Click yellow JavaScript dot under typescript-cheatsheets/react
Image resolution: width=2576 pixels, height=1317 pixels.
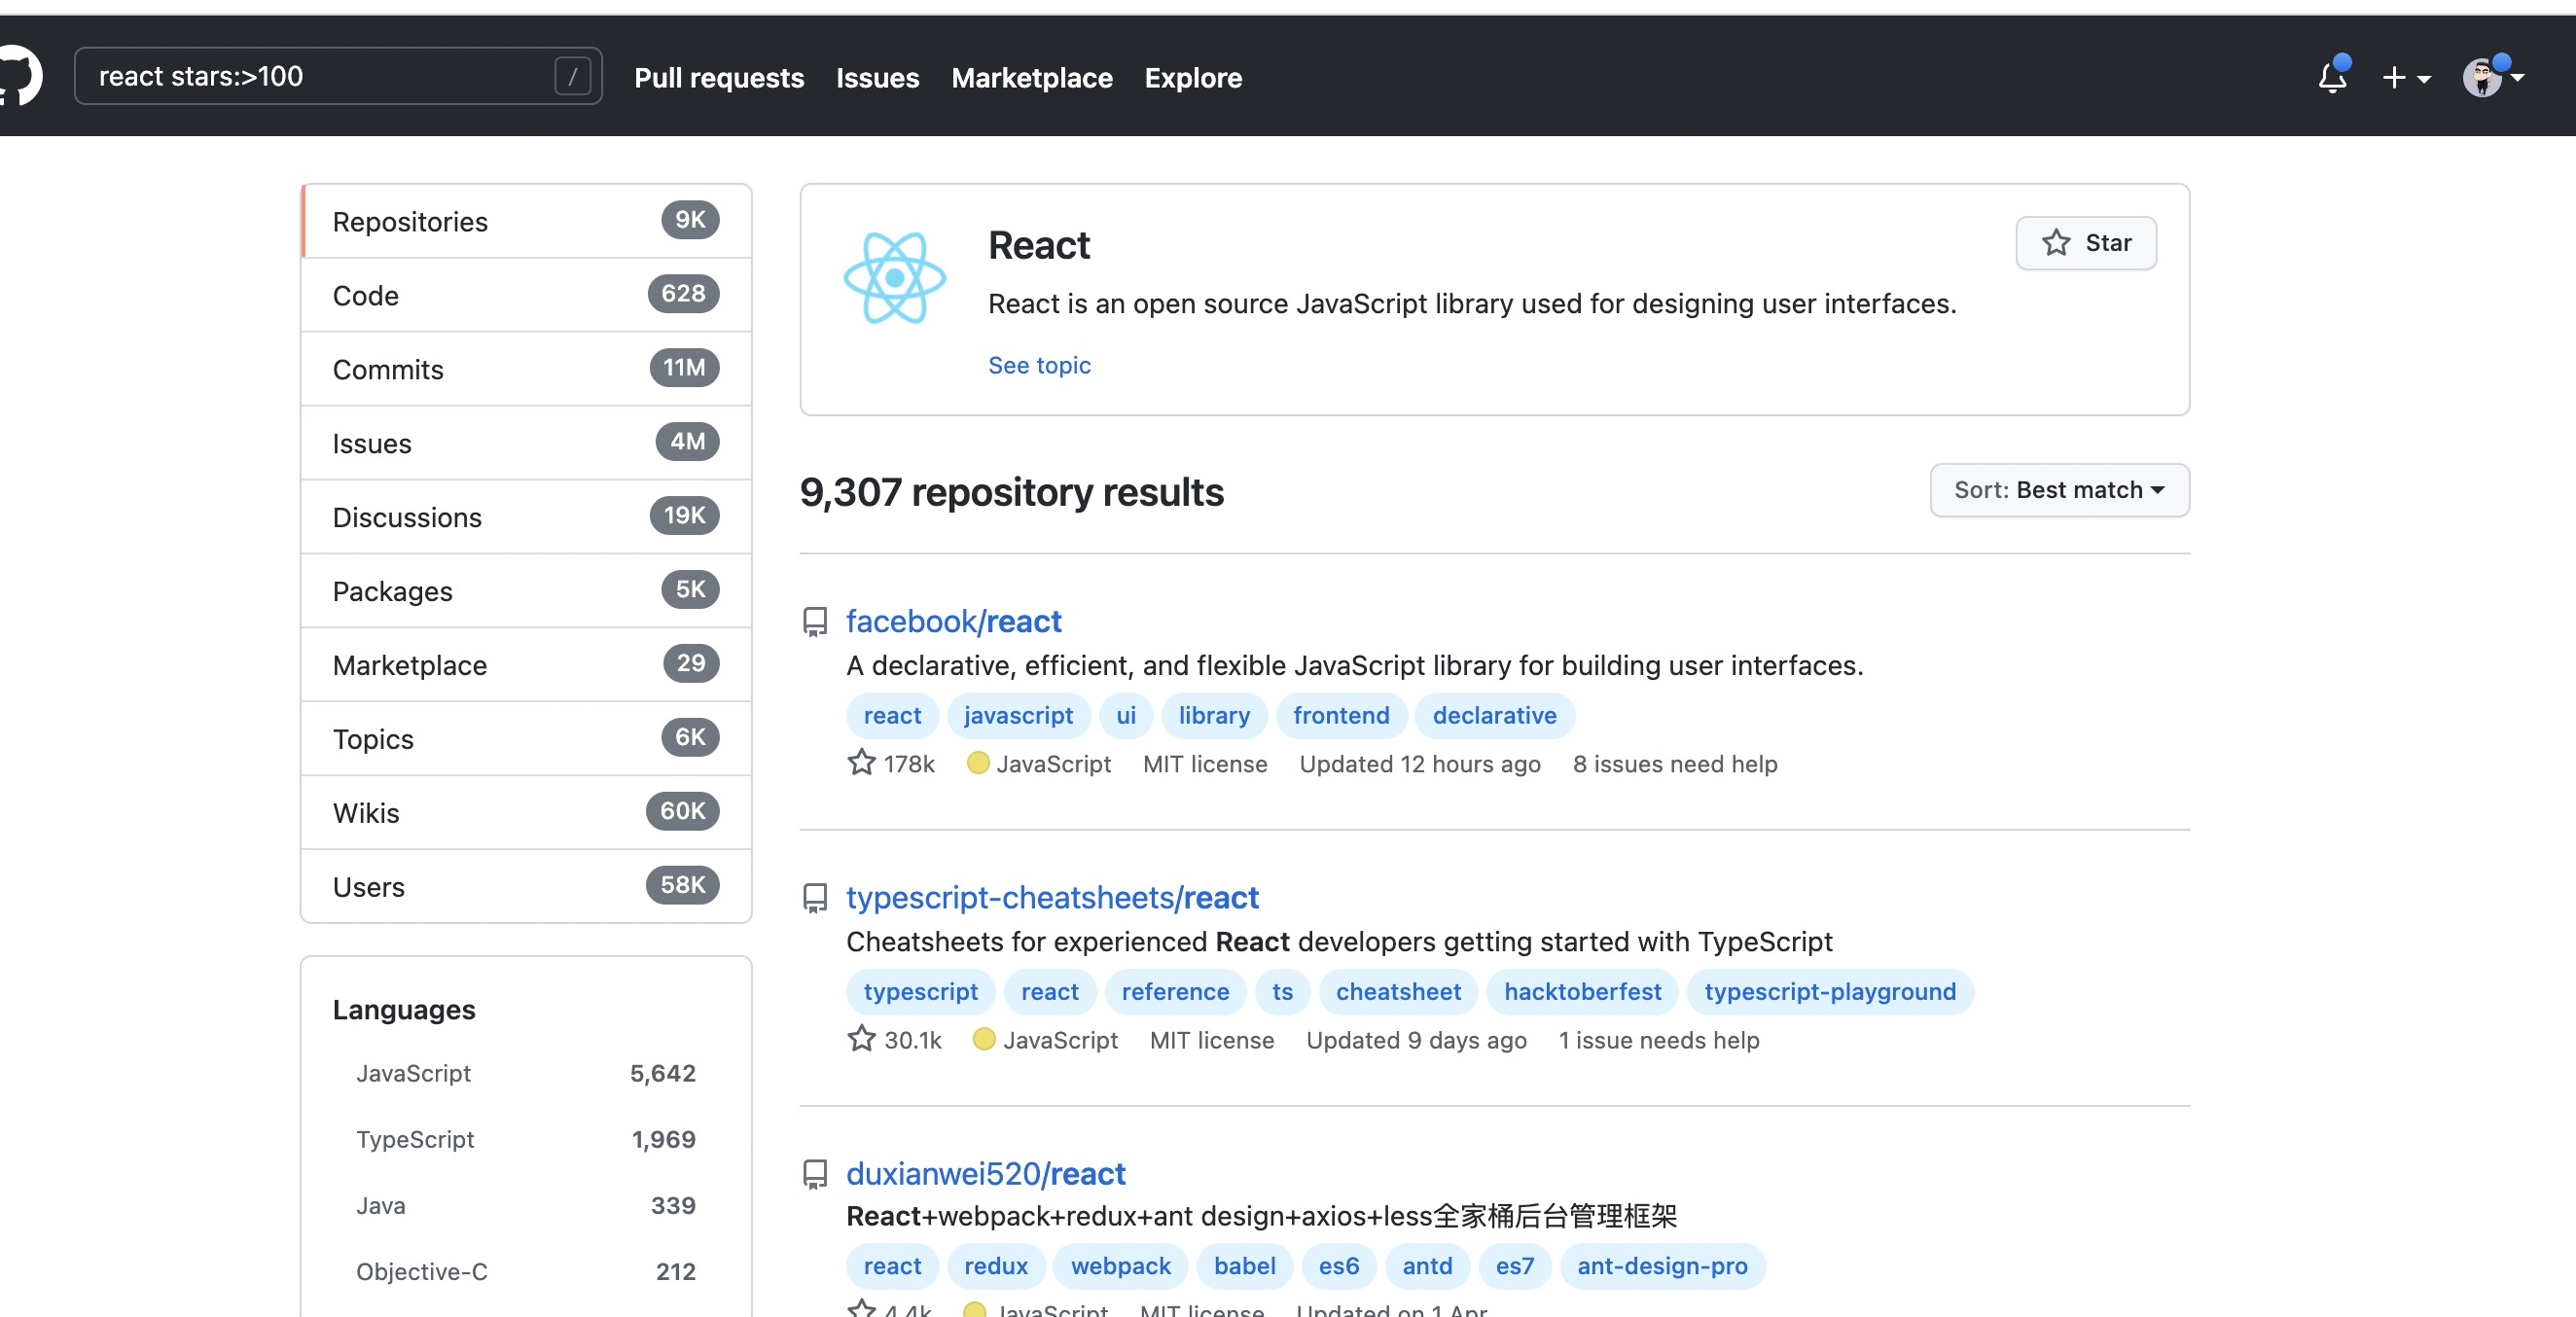click(984, 1039)
